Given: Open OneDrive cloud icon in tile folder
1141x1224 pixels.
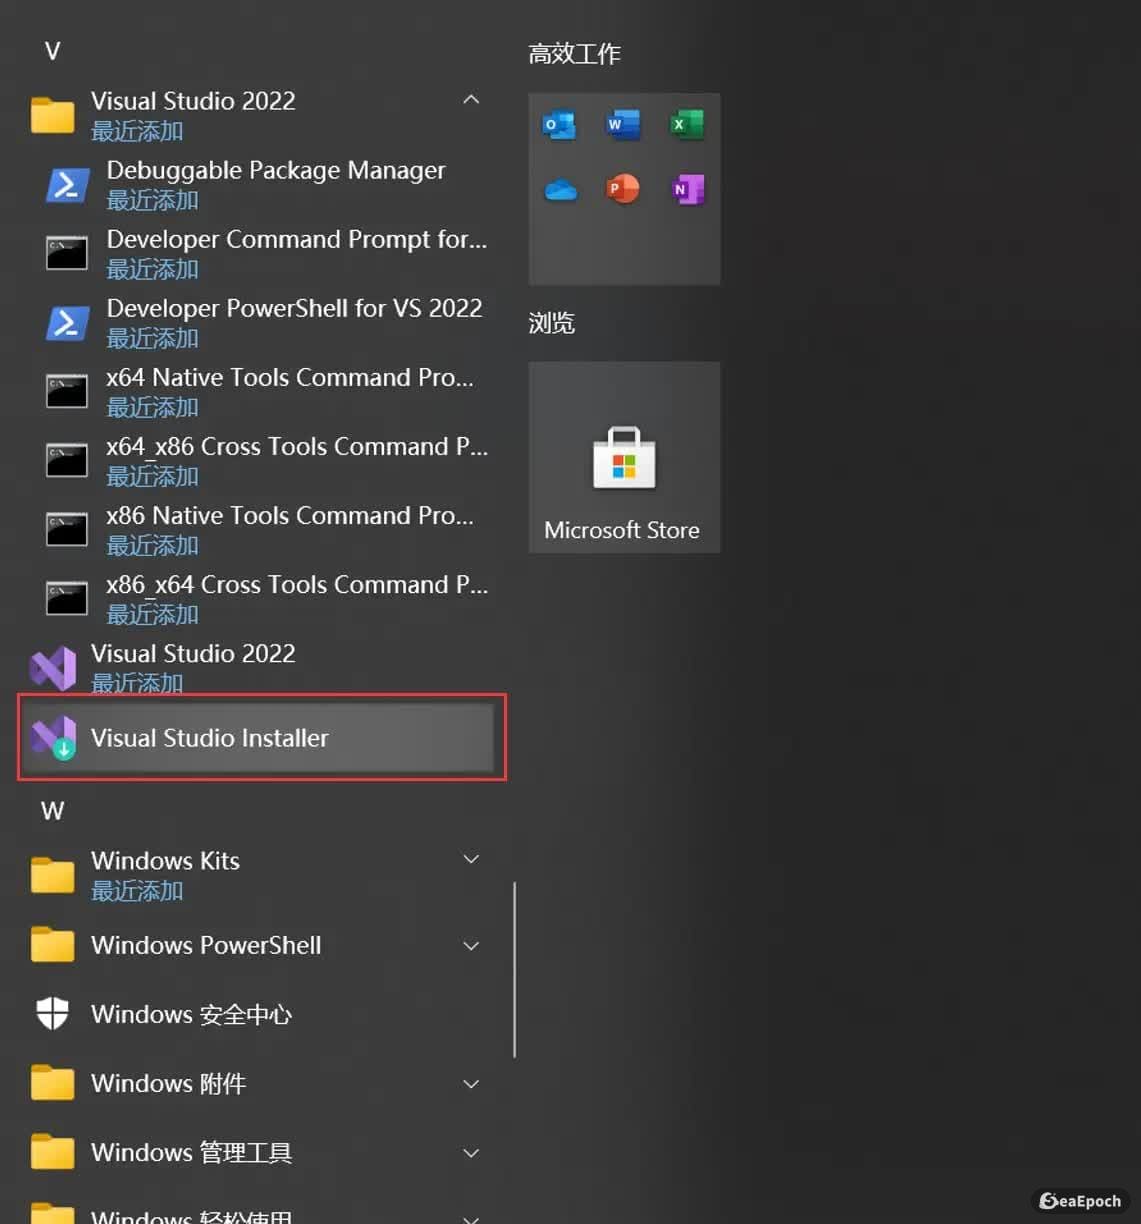Looking at the screenshot, I should point(560,189).
